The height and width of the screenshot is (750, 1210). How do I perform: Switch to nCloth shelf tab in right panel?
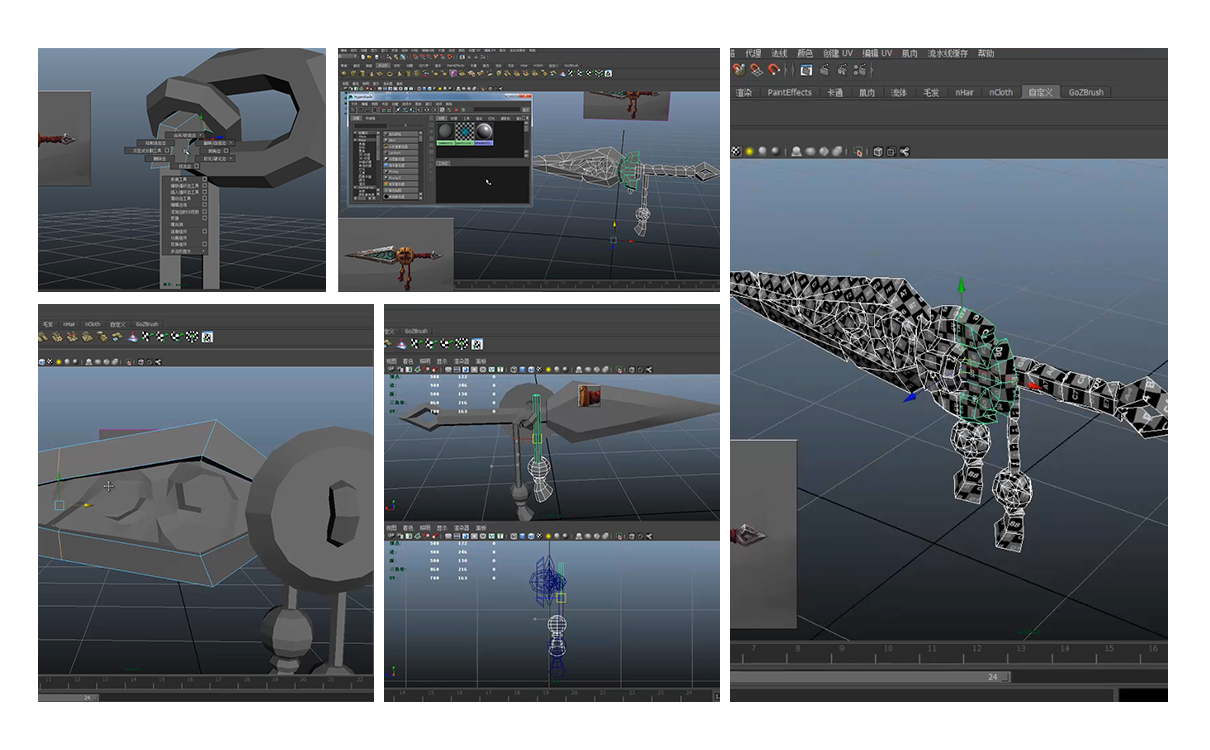pyautogui.click(x=1001, y=92)
